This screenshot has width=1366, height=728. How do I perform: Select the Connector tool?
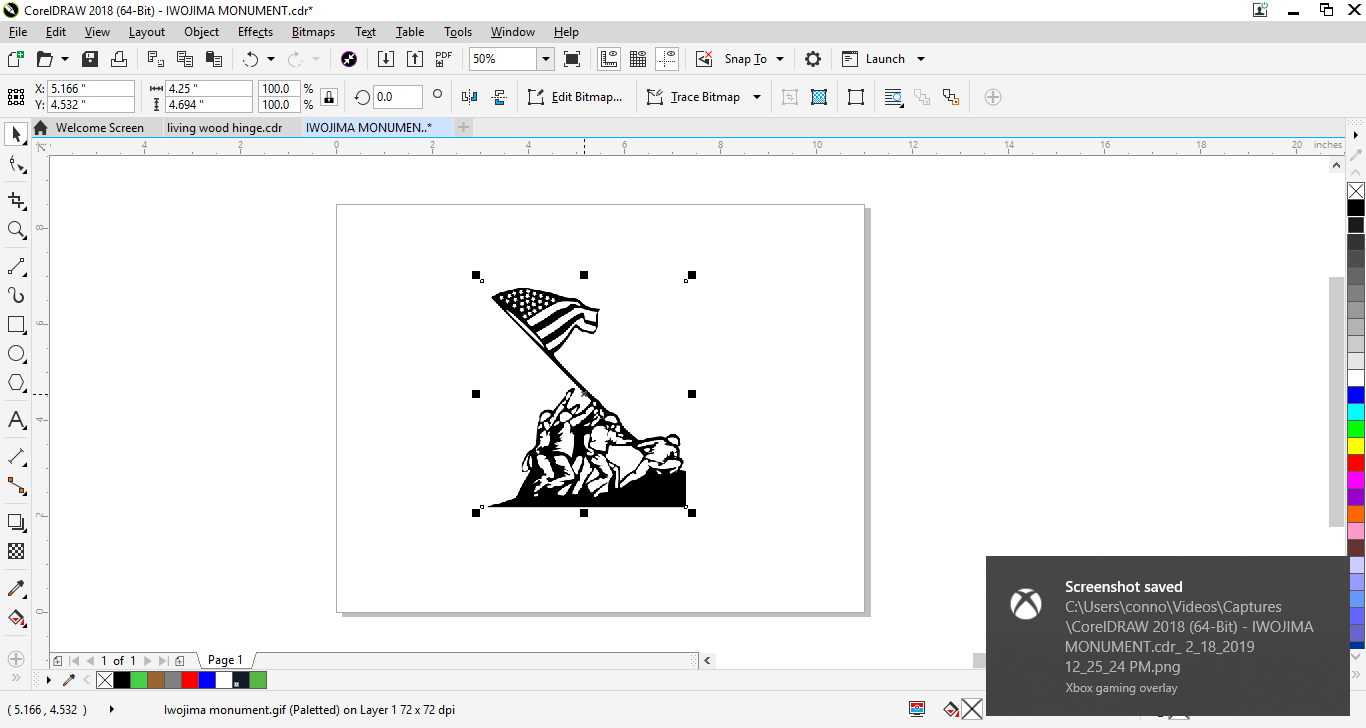pos(16,486)
